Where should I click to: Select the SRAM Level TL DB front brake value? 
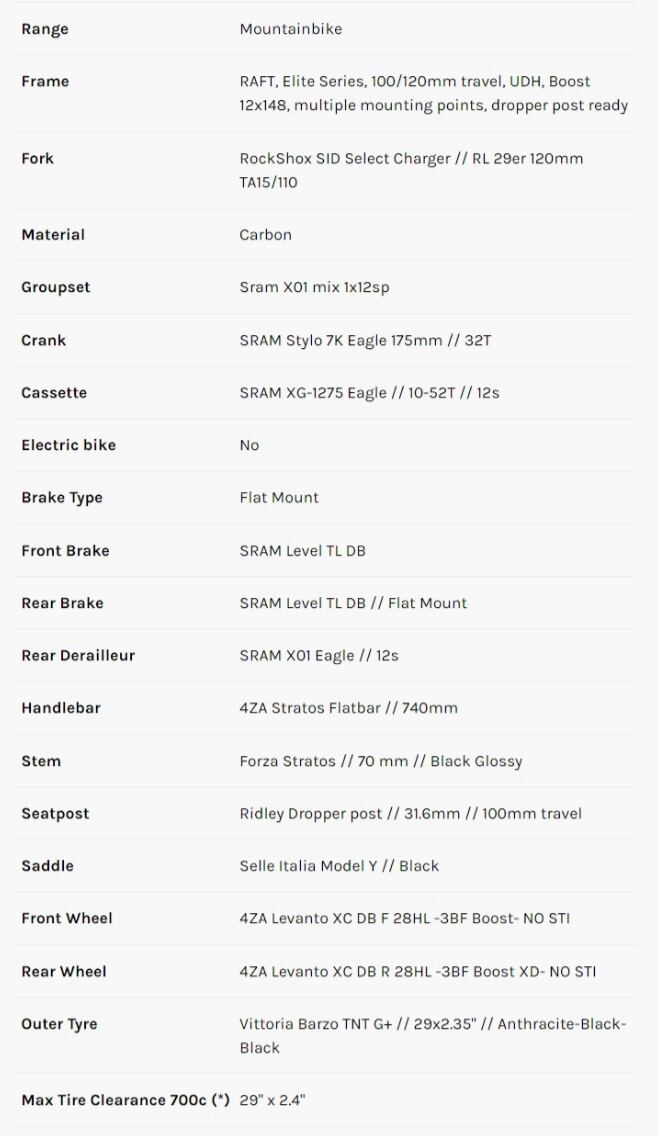click(x=302, y=551)
